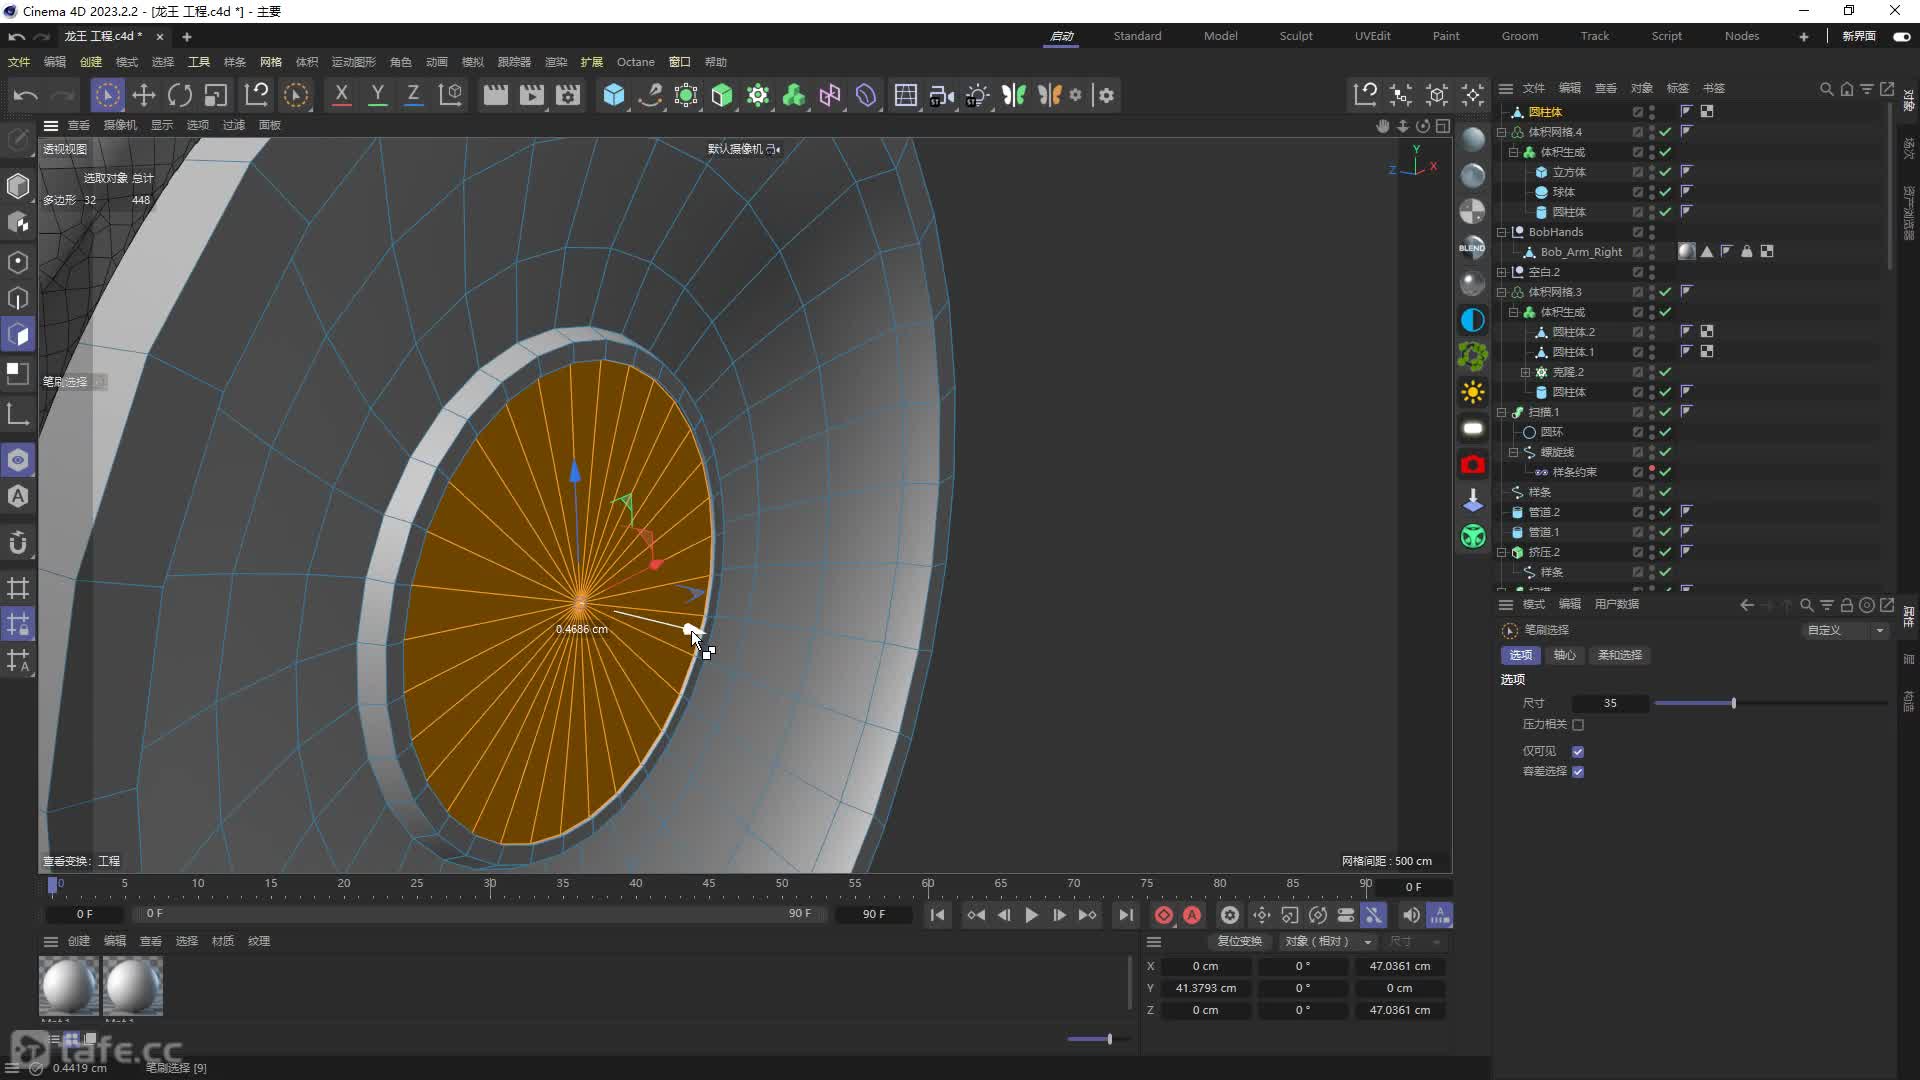
Task: Click back arrow in attribute manager
Action: (x=1746, y=605)
